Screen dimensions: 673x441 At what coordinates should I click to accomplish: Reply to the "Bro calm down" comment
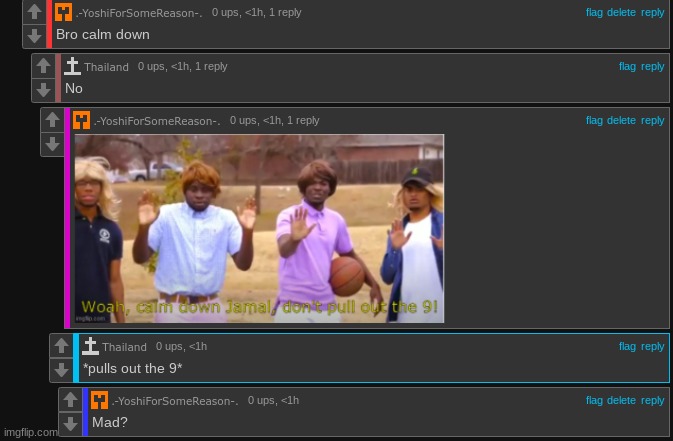point(652,13)
